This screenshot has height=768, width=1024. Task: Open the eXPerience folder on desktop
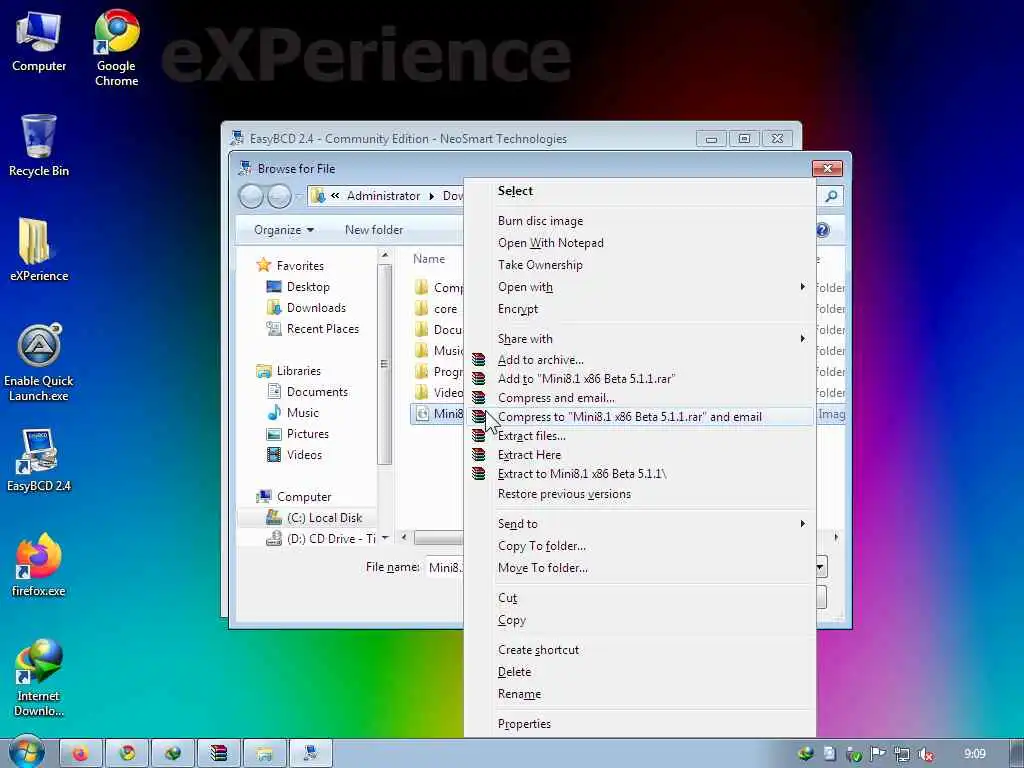(x=39, y=249)
